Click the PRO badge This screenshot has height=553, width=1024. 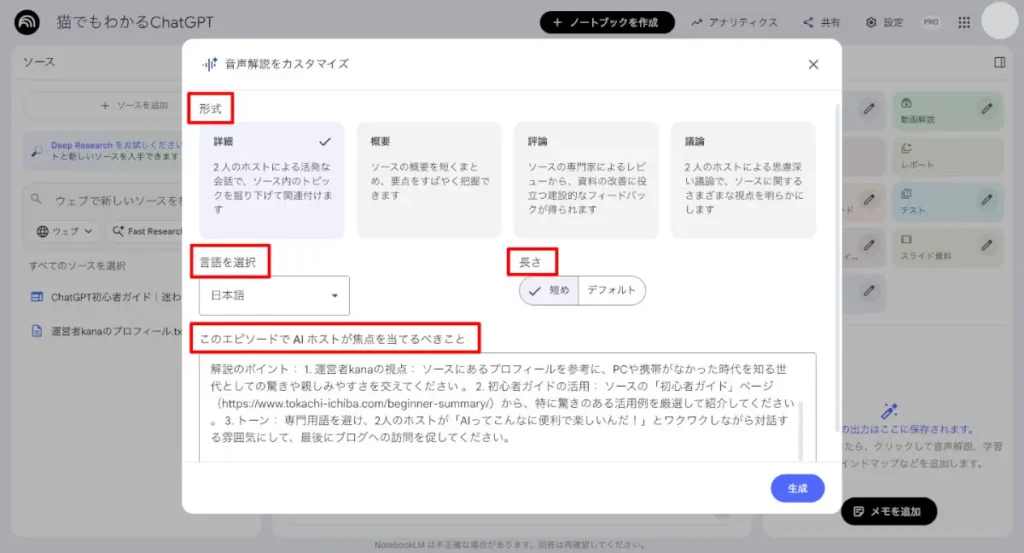(x=931, y=22)
